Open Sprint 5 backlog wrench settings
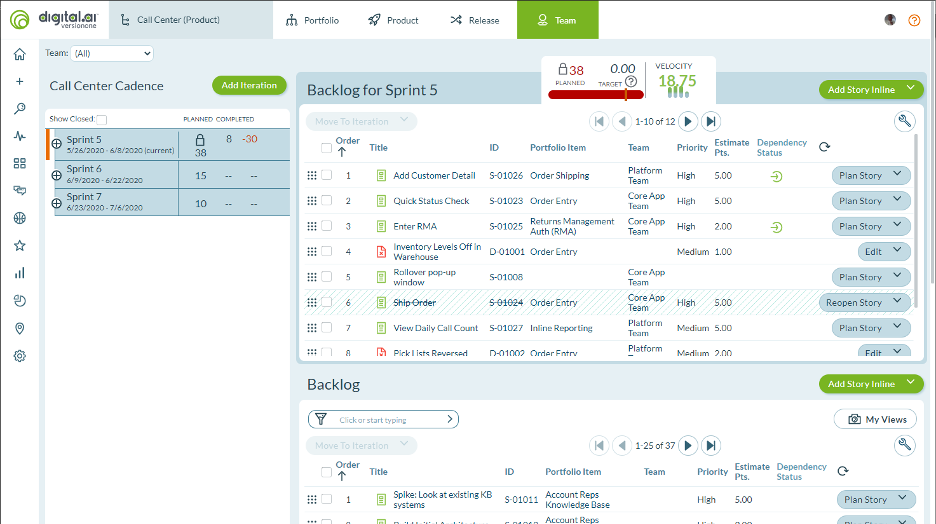936x524 pixels. tap(905, 121)
